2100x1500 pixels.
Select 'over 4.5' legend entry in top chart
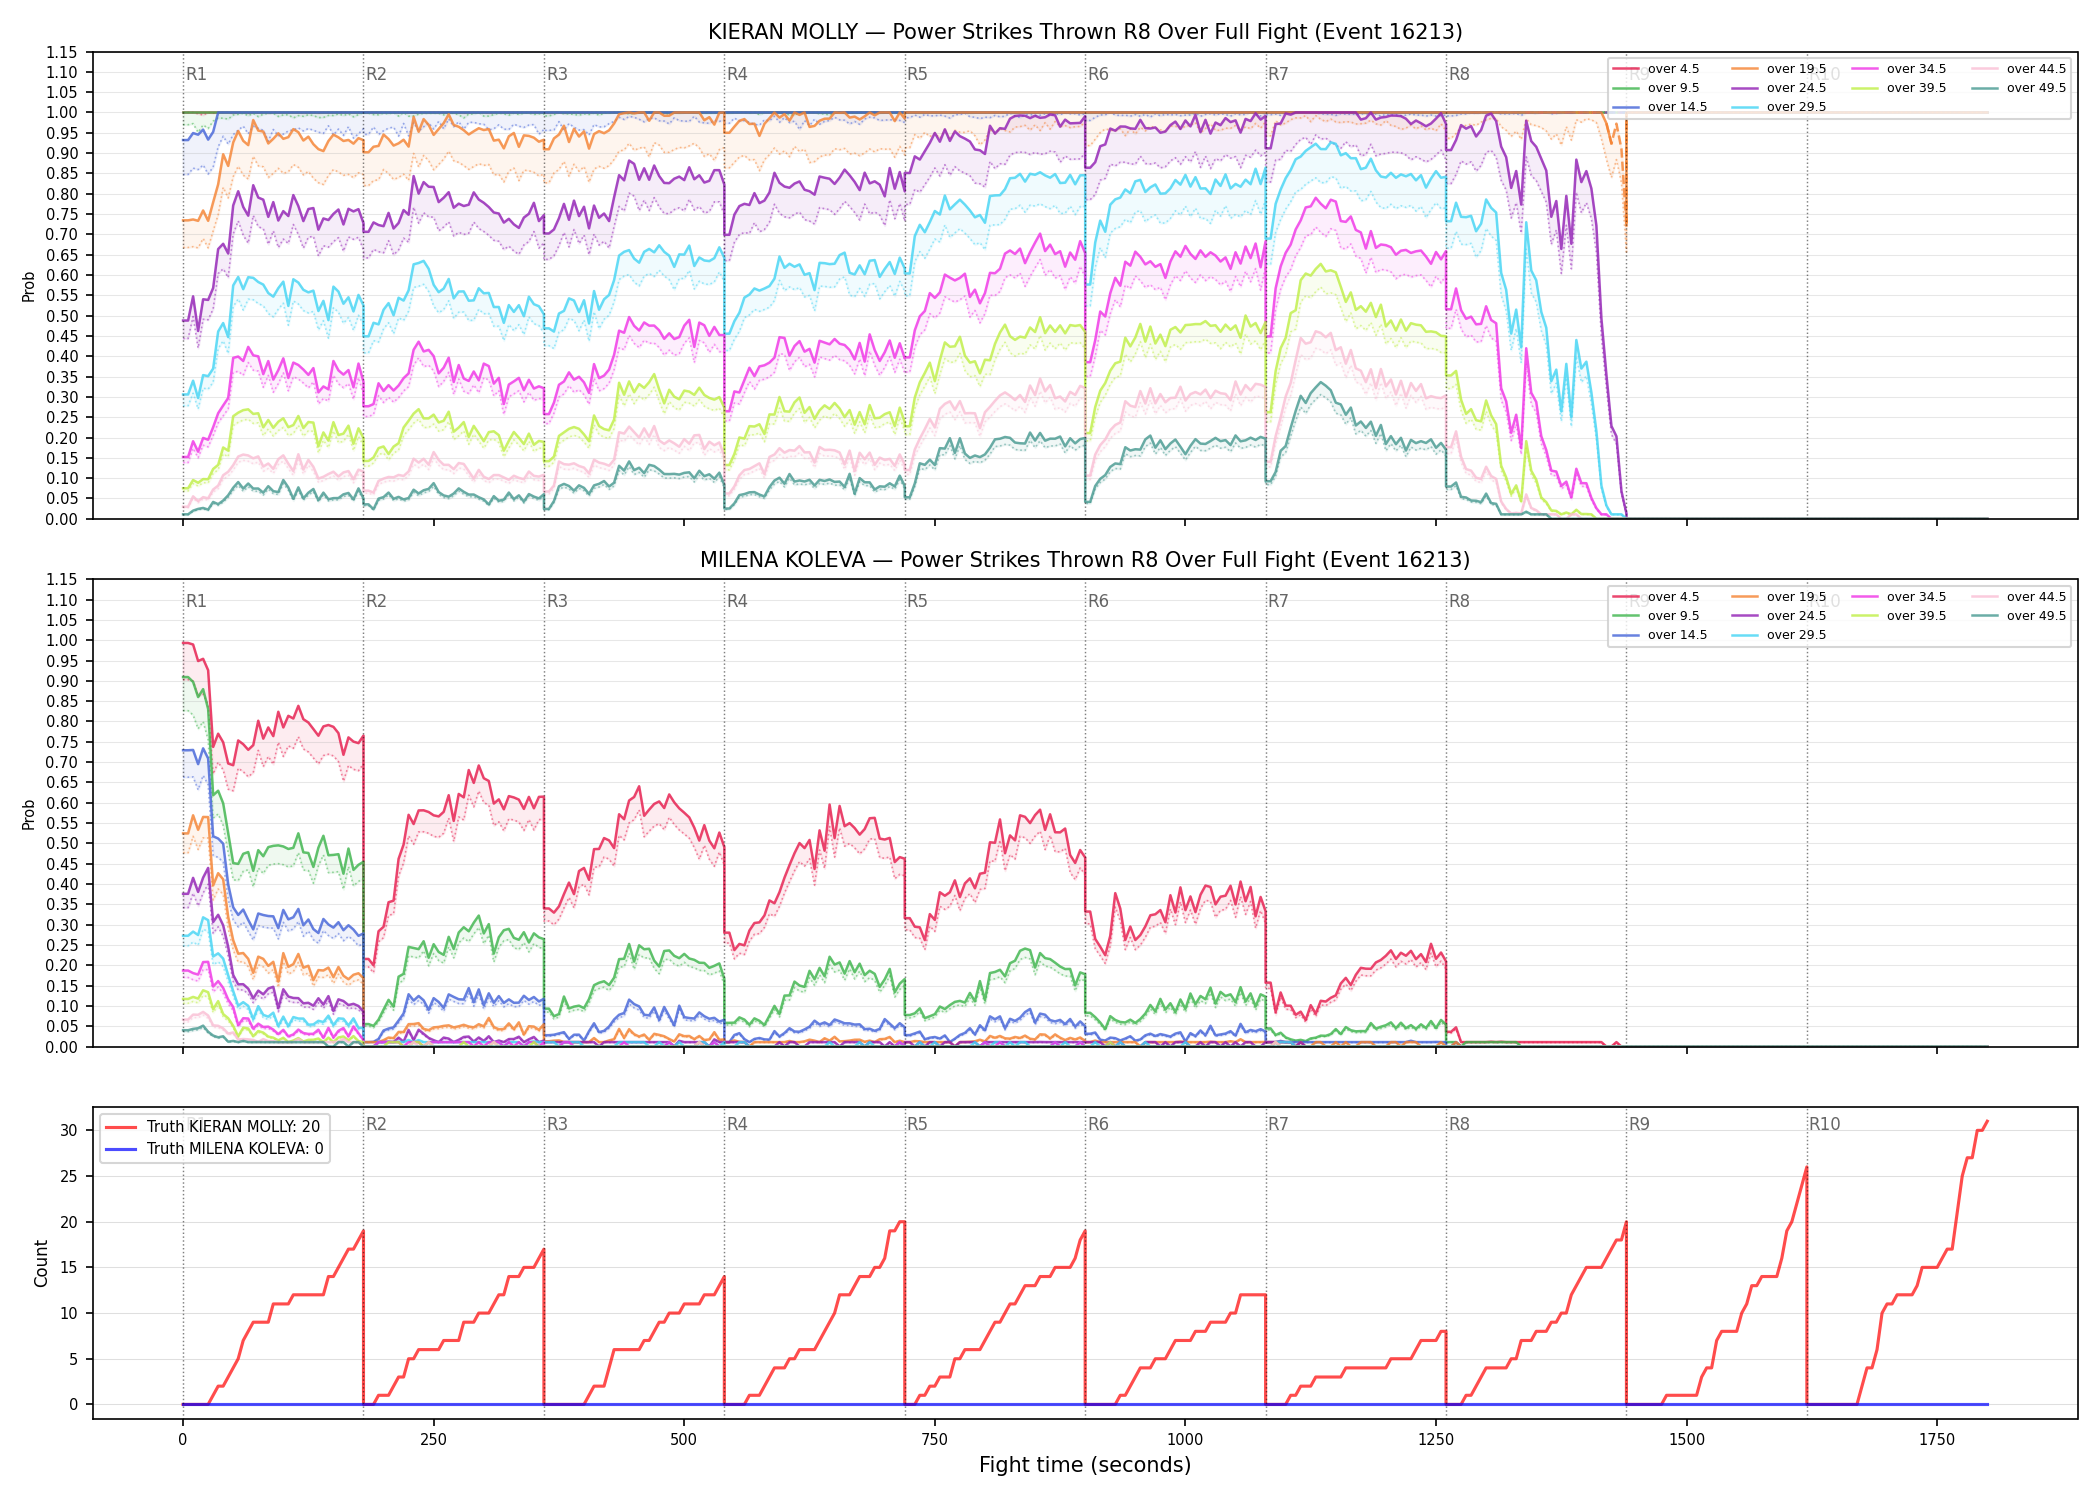point(1656,69)
